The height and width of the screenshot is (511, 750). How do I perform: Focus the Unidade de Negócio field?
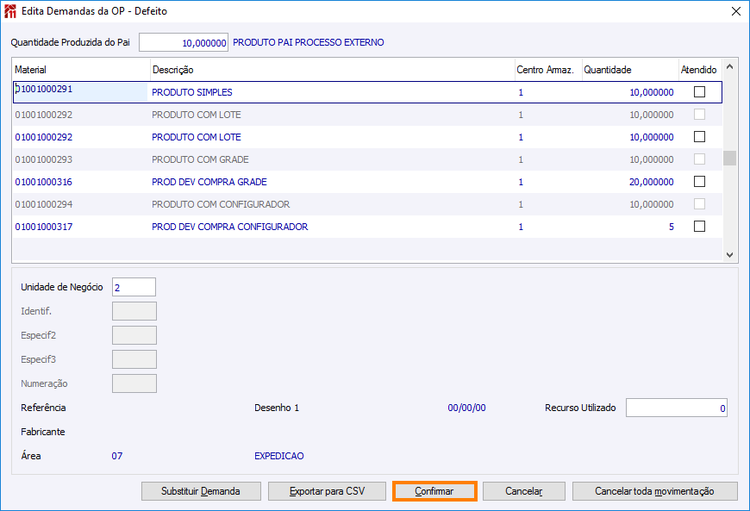(134, 287)
